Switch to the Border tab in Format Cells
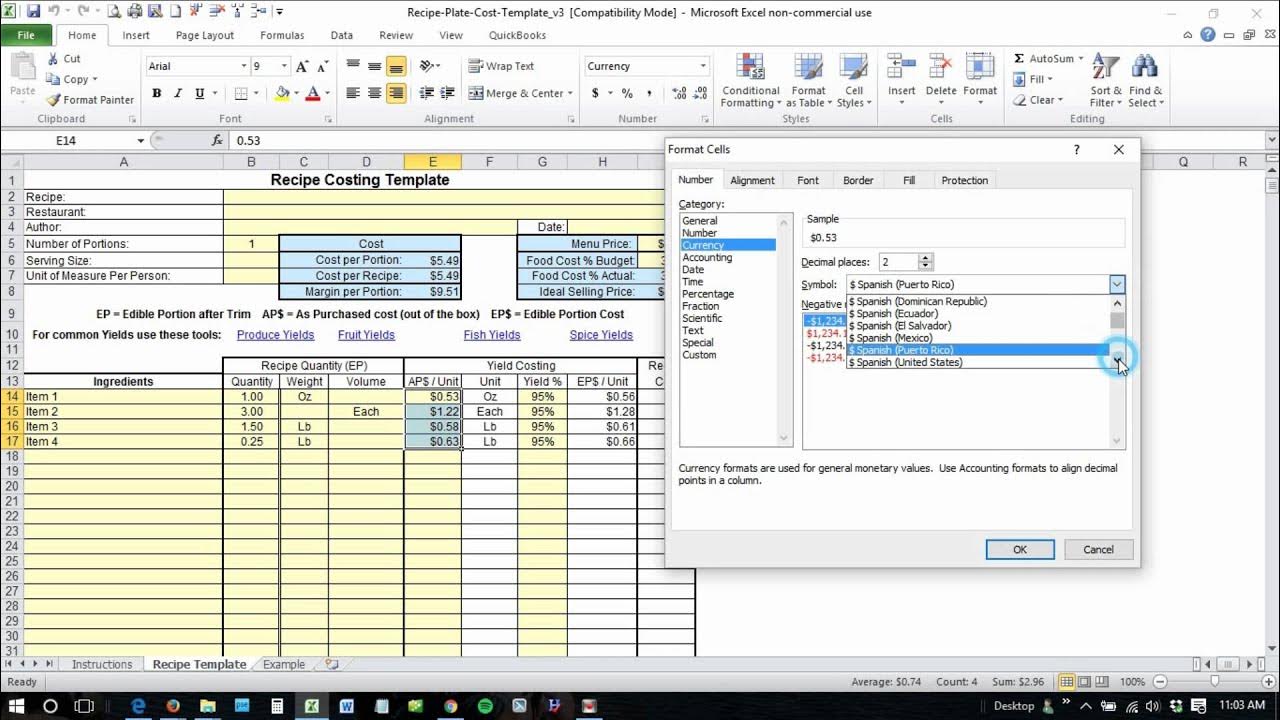Viewport: 1280px width, 720px height. pyautogui.click(x=858, y=180)
